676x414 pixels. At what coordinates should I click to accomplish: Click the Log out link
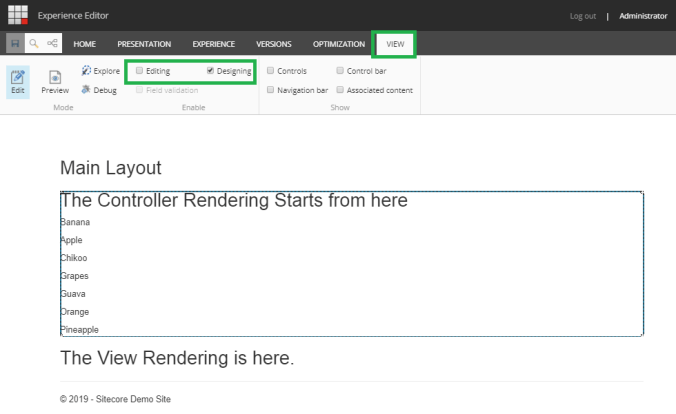click(582, 16)
